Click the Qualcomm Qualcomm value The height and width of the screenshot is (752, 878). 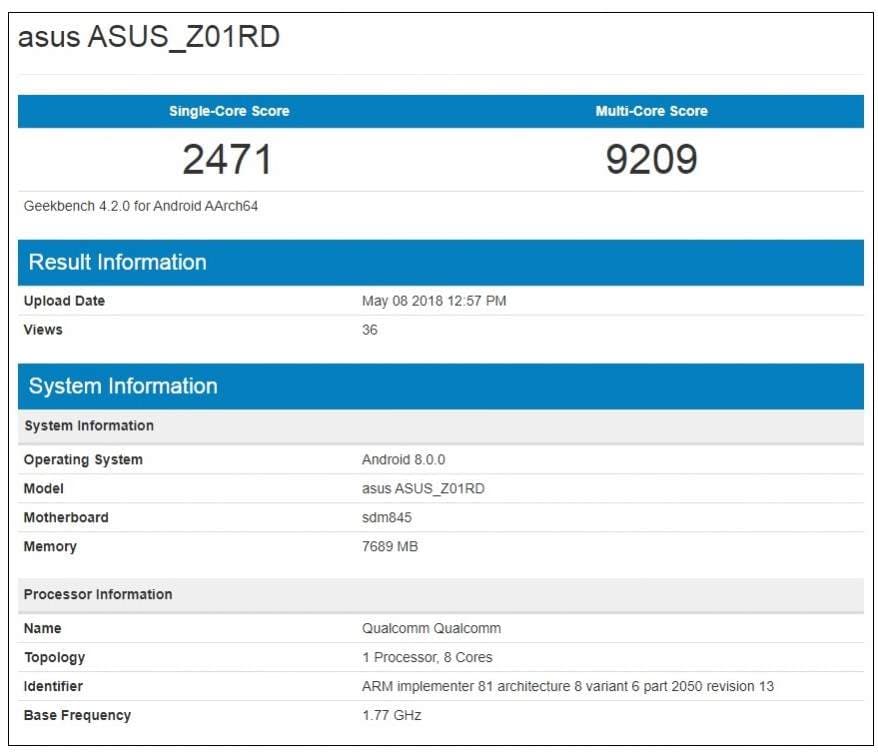tap(431, 628)
